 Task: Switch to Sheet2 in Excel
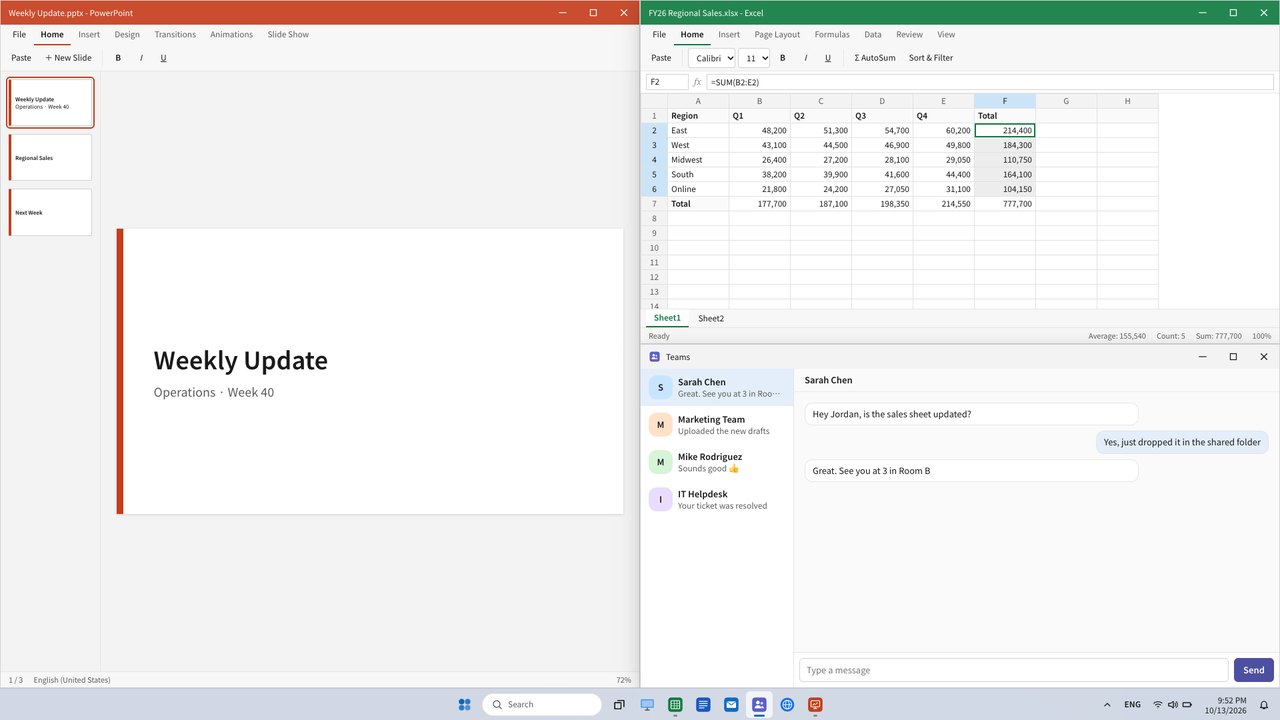click(x=711, y=318)
